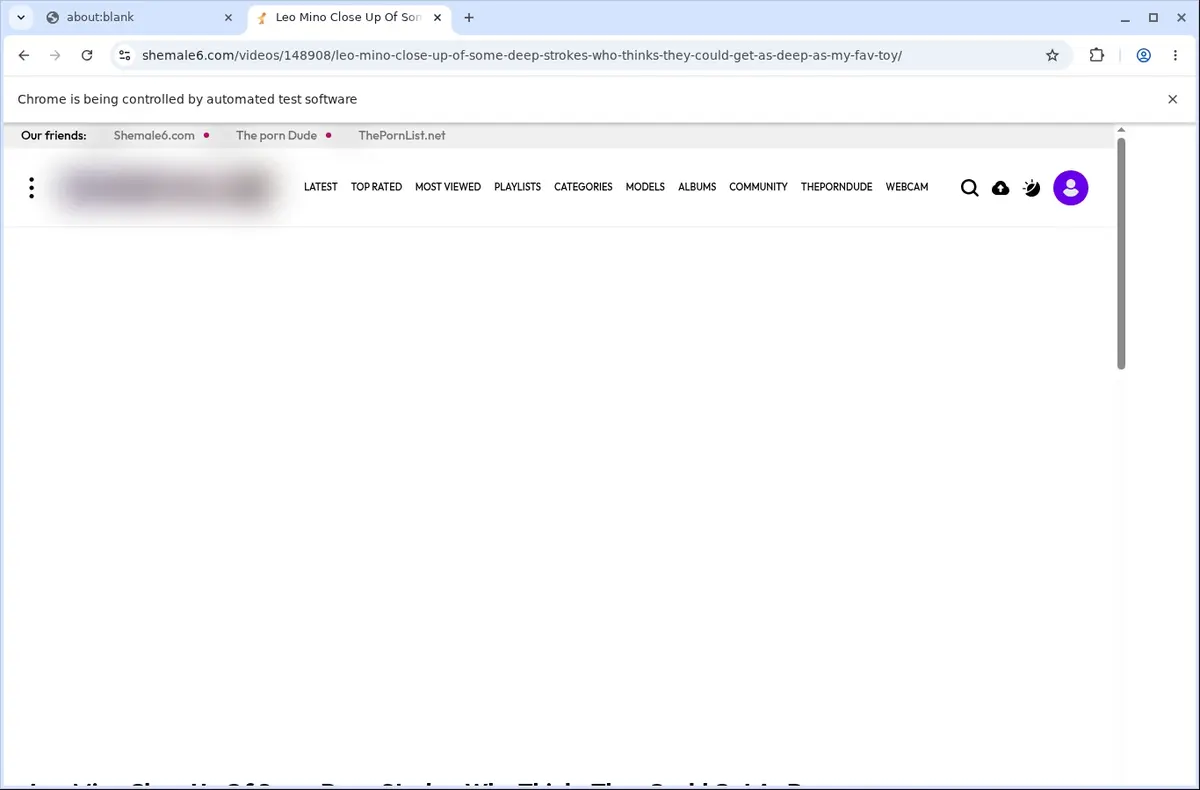Image resolution: width=1200 pixels, height=790 pixels.
Task: Open the three-dot site menu
Action: 32,188
